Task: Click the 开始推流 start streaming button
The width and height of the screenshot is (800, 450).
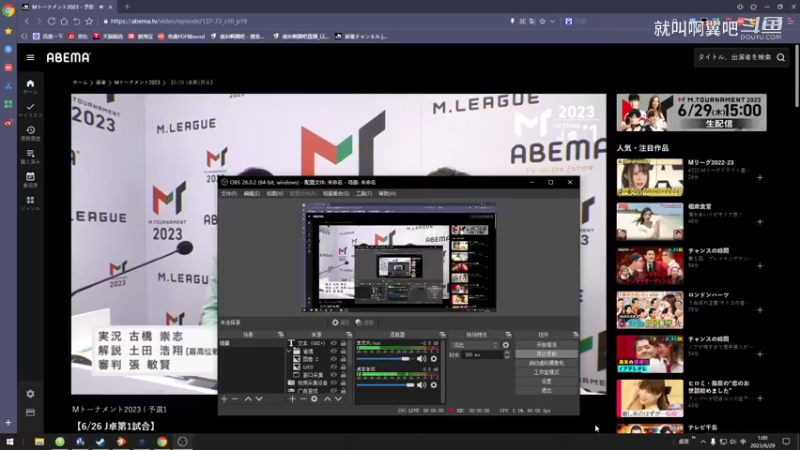Action: 546,345
